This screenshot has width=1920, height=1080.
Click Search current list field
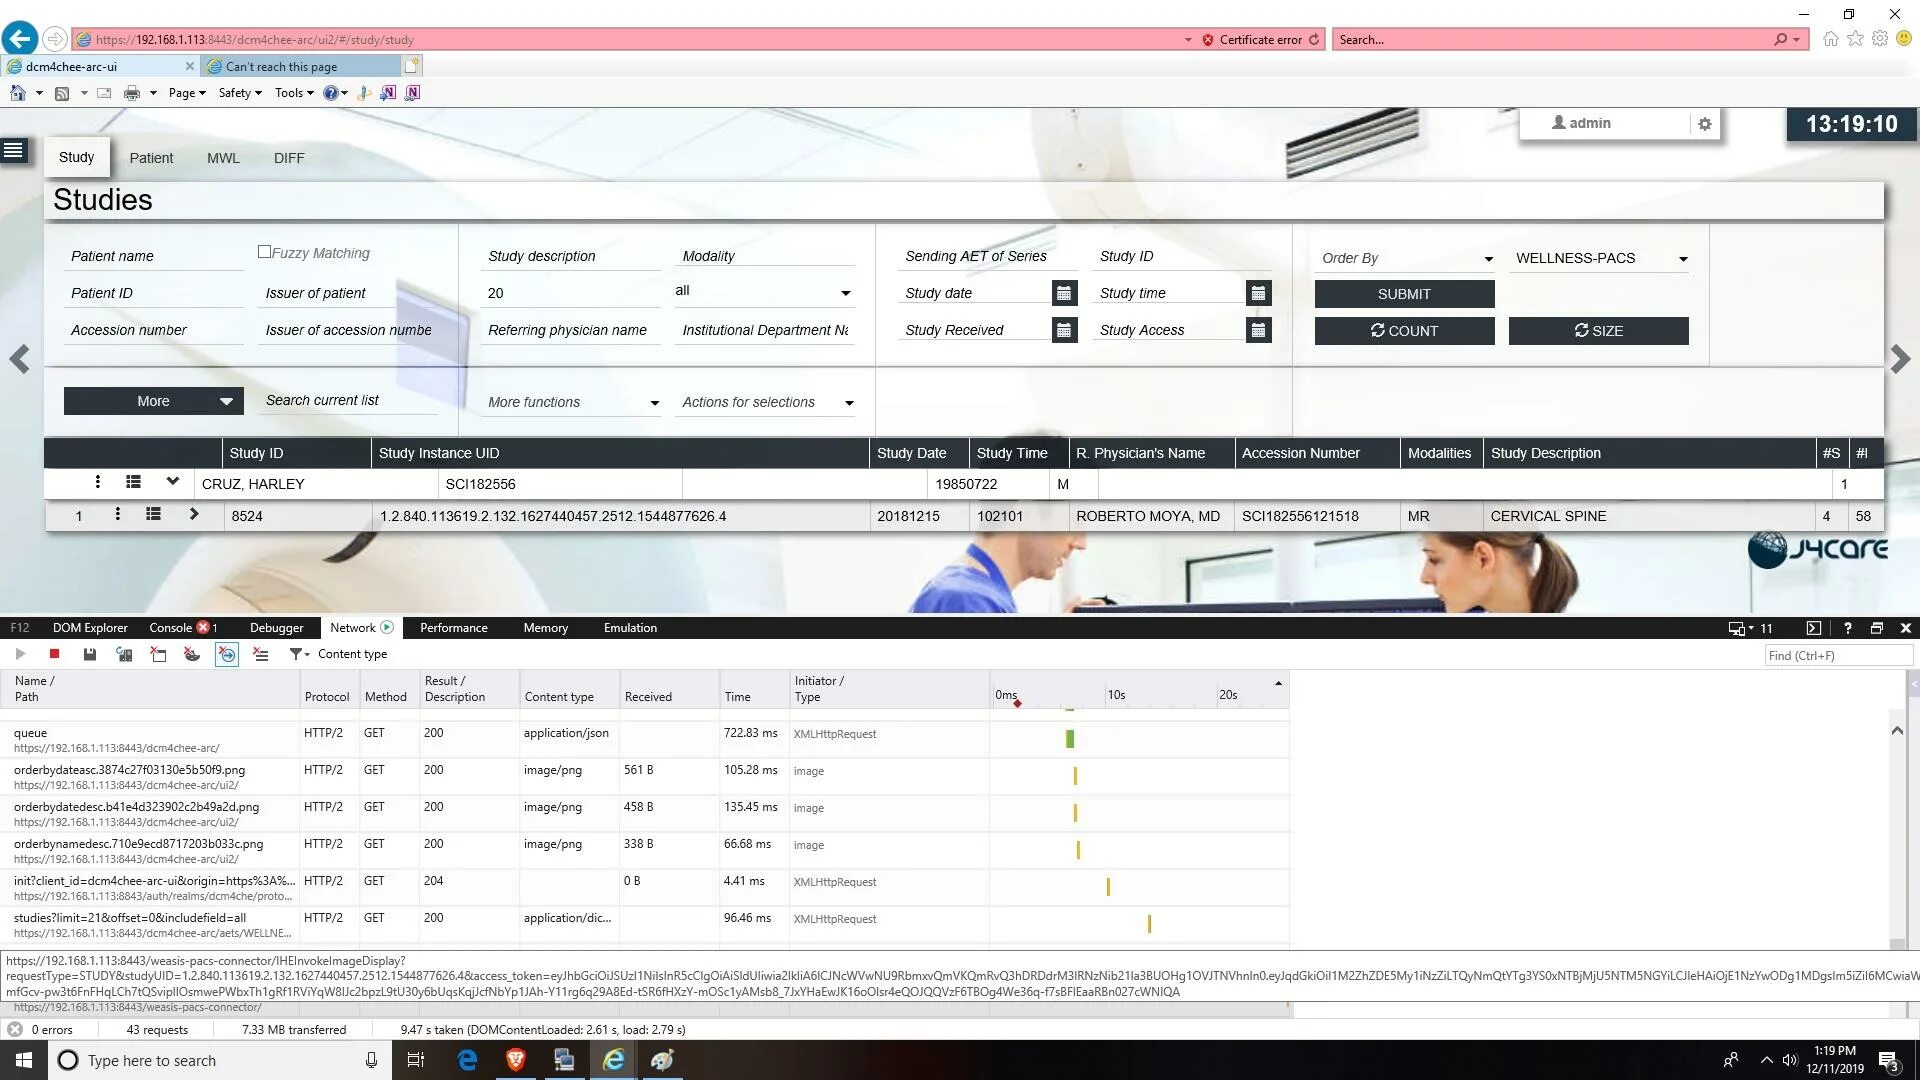[x=348, y=400]
